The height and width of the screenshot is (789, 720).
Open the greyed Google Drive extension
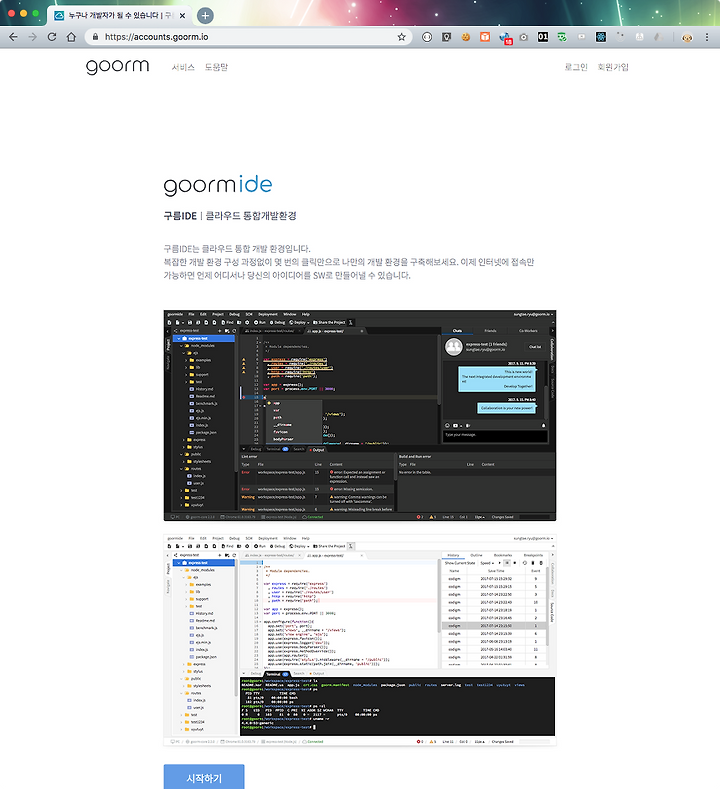658,37
